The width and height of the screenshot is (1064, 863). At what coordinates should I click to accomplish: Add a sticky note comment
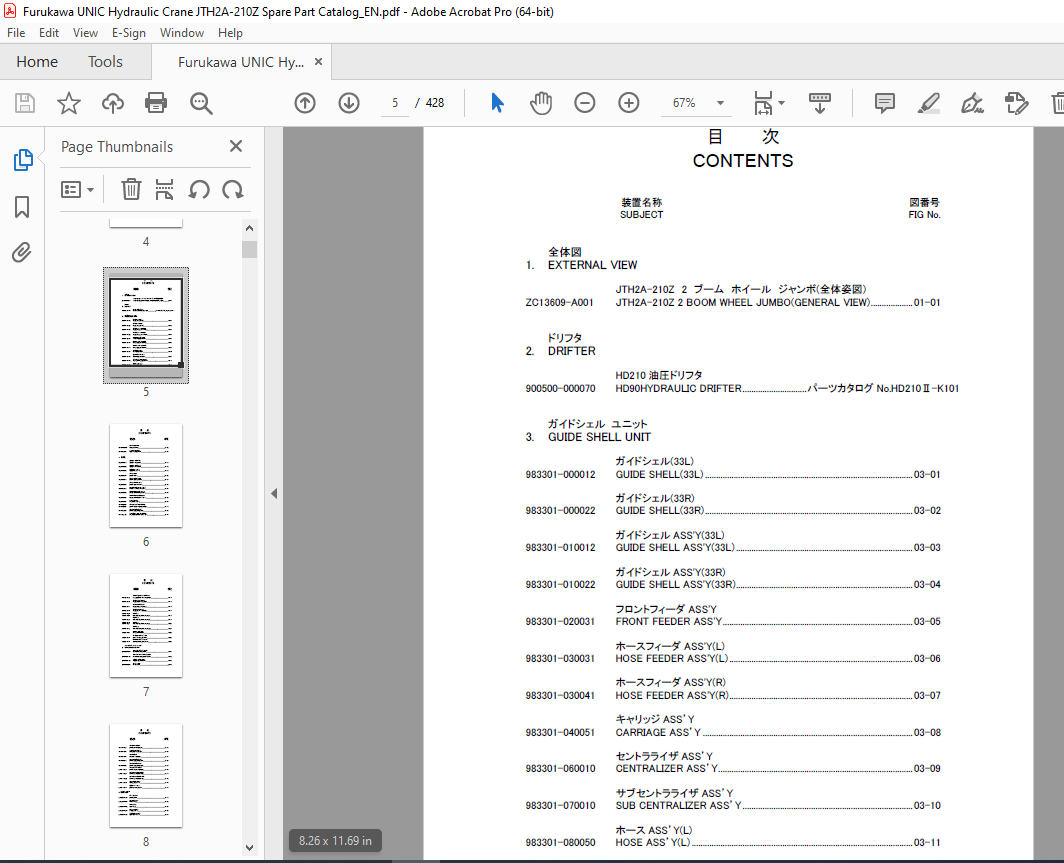[885, 103]
